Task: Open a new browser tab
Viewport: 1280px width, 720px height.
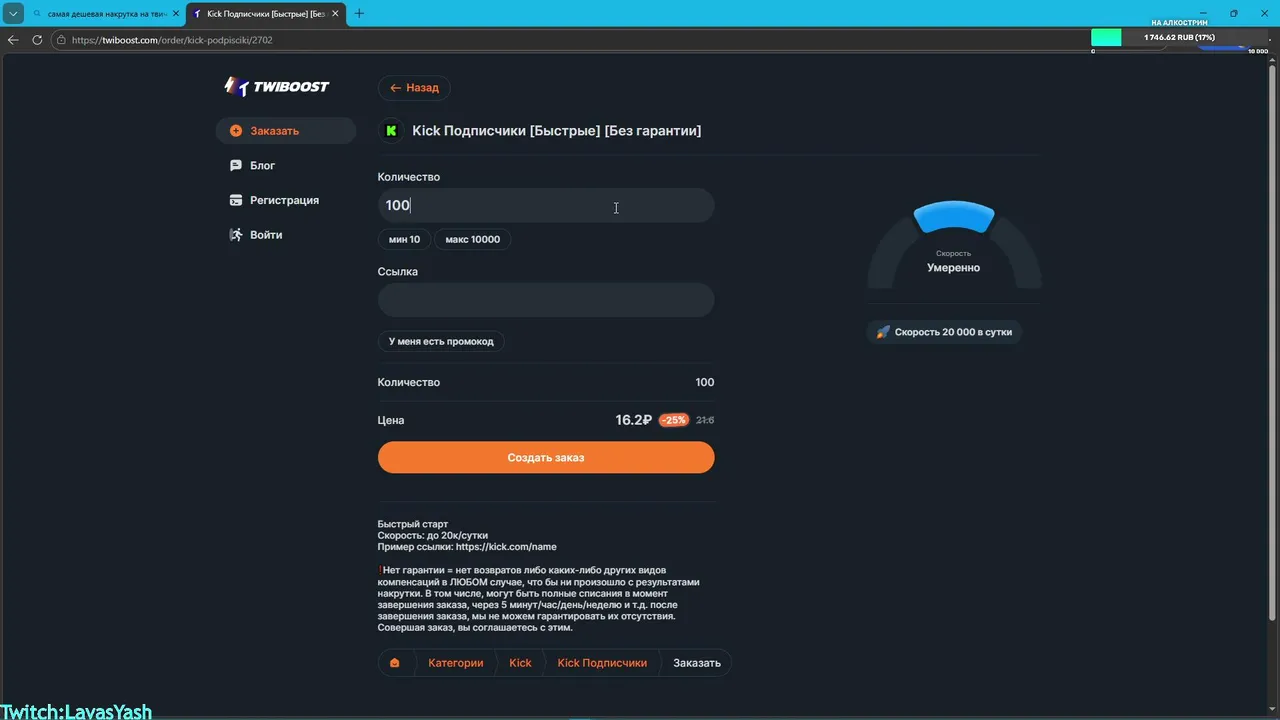Action: point(359,14)
